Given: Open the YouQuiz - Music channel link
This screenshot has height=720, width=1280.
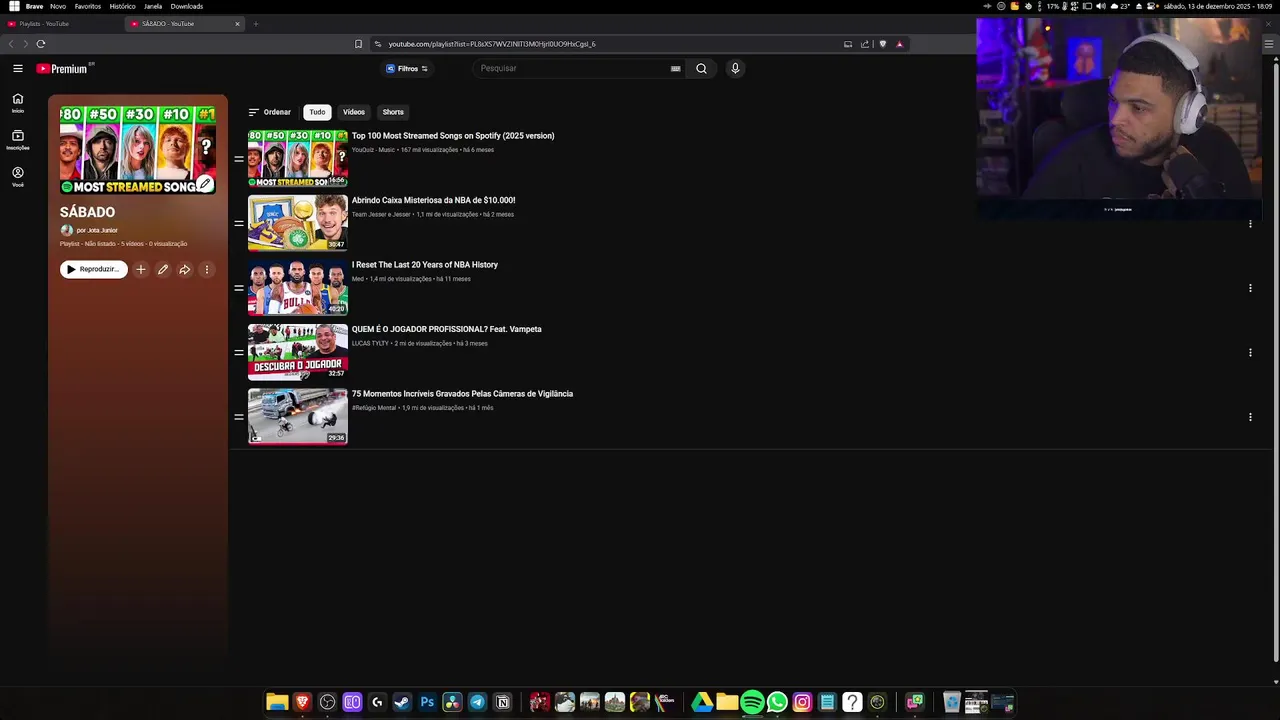Looking at the screenshot, I should click(x=373, y=150).
